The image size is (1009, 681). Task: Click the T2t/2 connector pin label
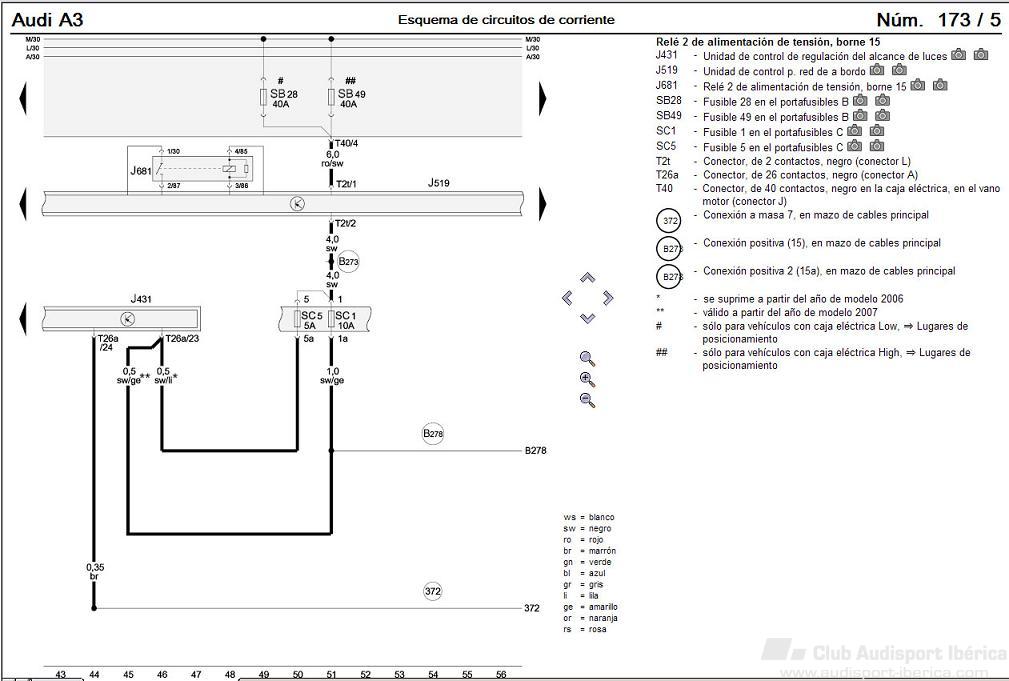pos(346,223)
